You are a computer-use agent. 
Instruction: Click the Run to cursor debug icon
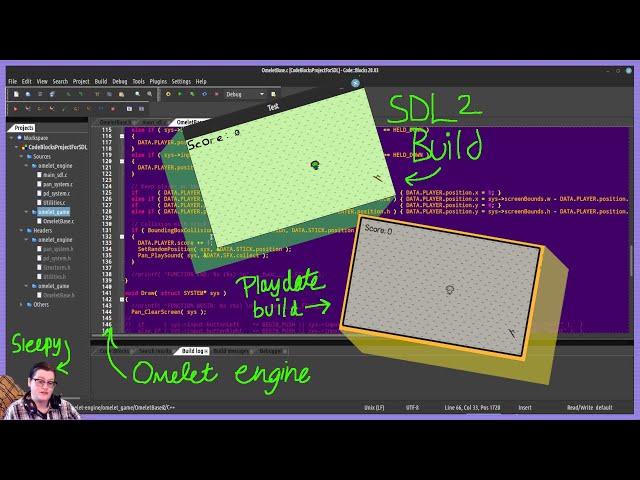tap(28, 109)
